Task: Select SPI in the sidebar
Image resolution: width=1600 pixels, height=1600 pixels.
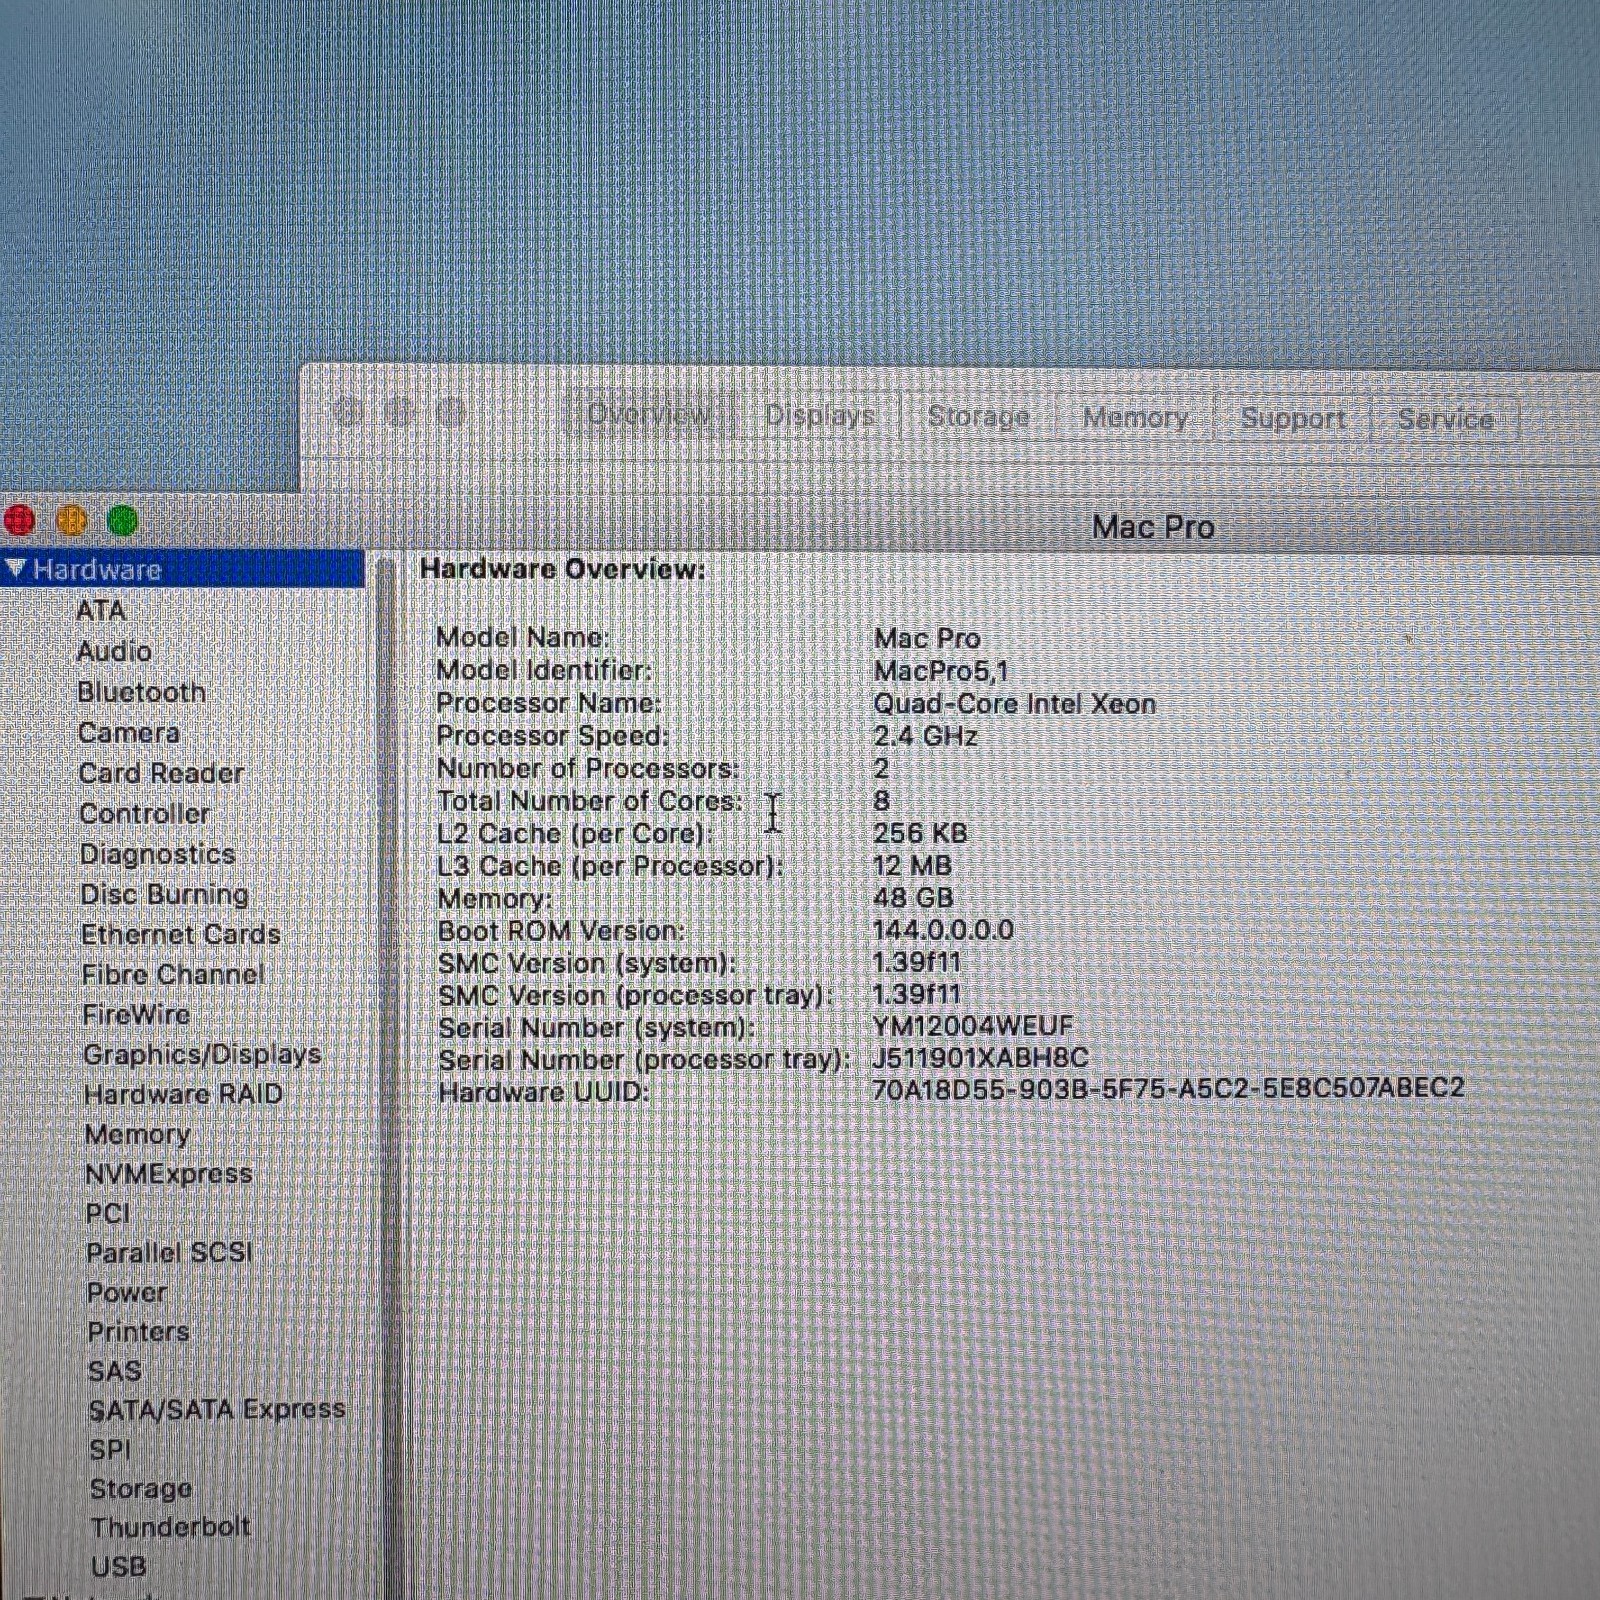Action: point(110,1450)
